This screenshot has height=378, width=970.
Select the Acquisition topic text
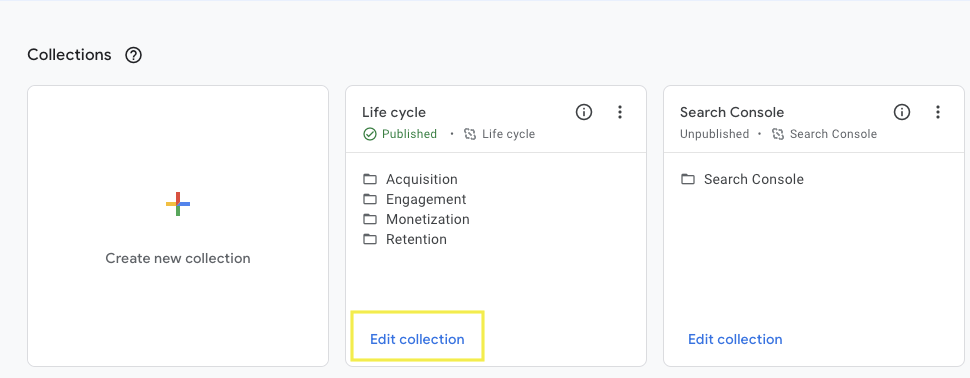click(x=422, y=179)
